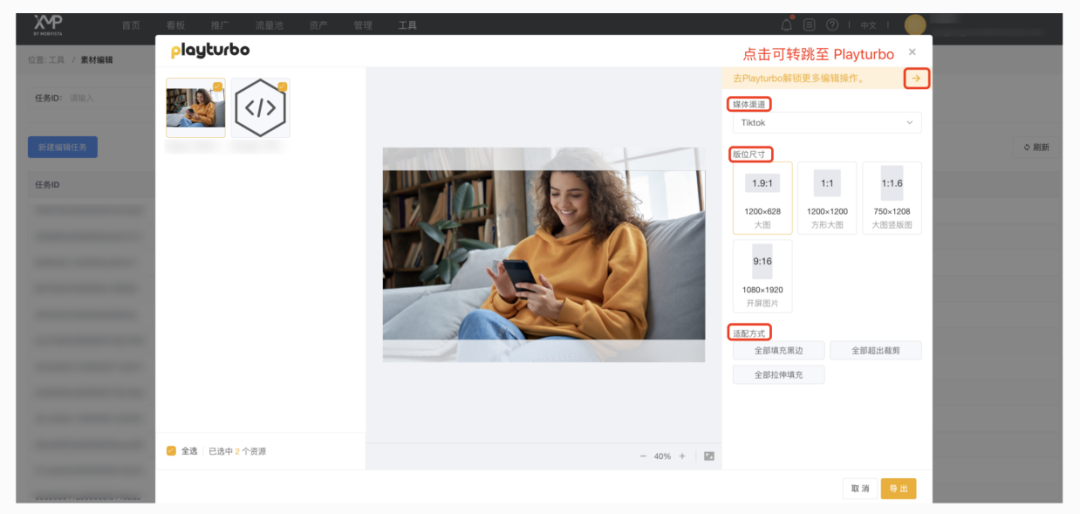Viewport: 1080px width, 514px height.
Task: Click the 40% zoom value
Action: (x=662, y=456)
